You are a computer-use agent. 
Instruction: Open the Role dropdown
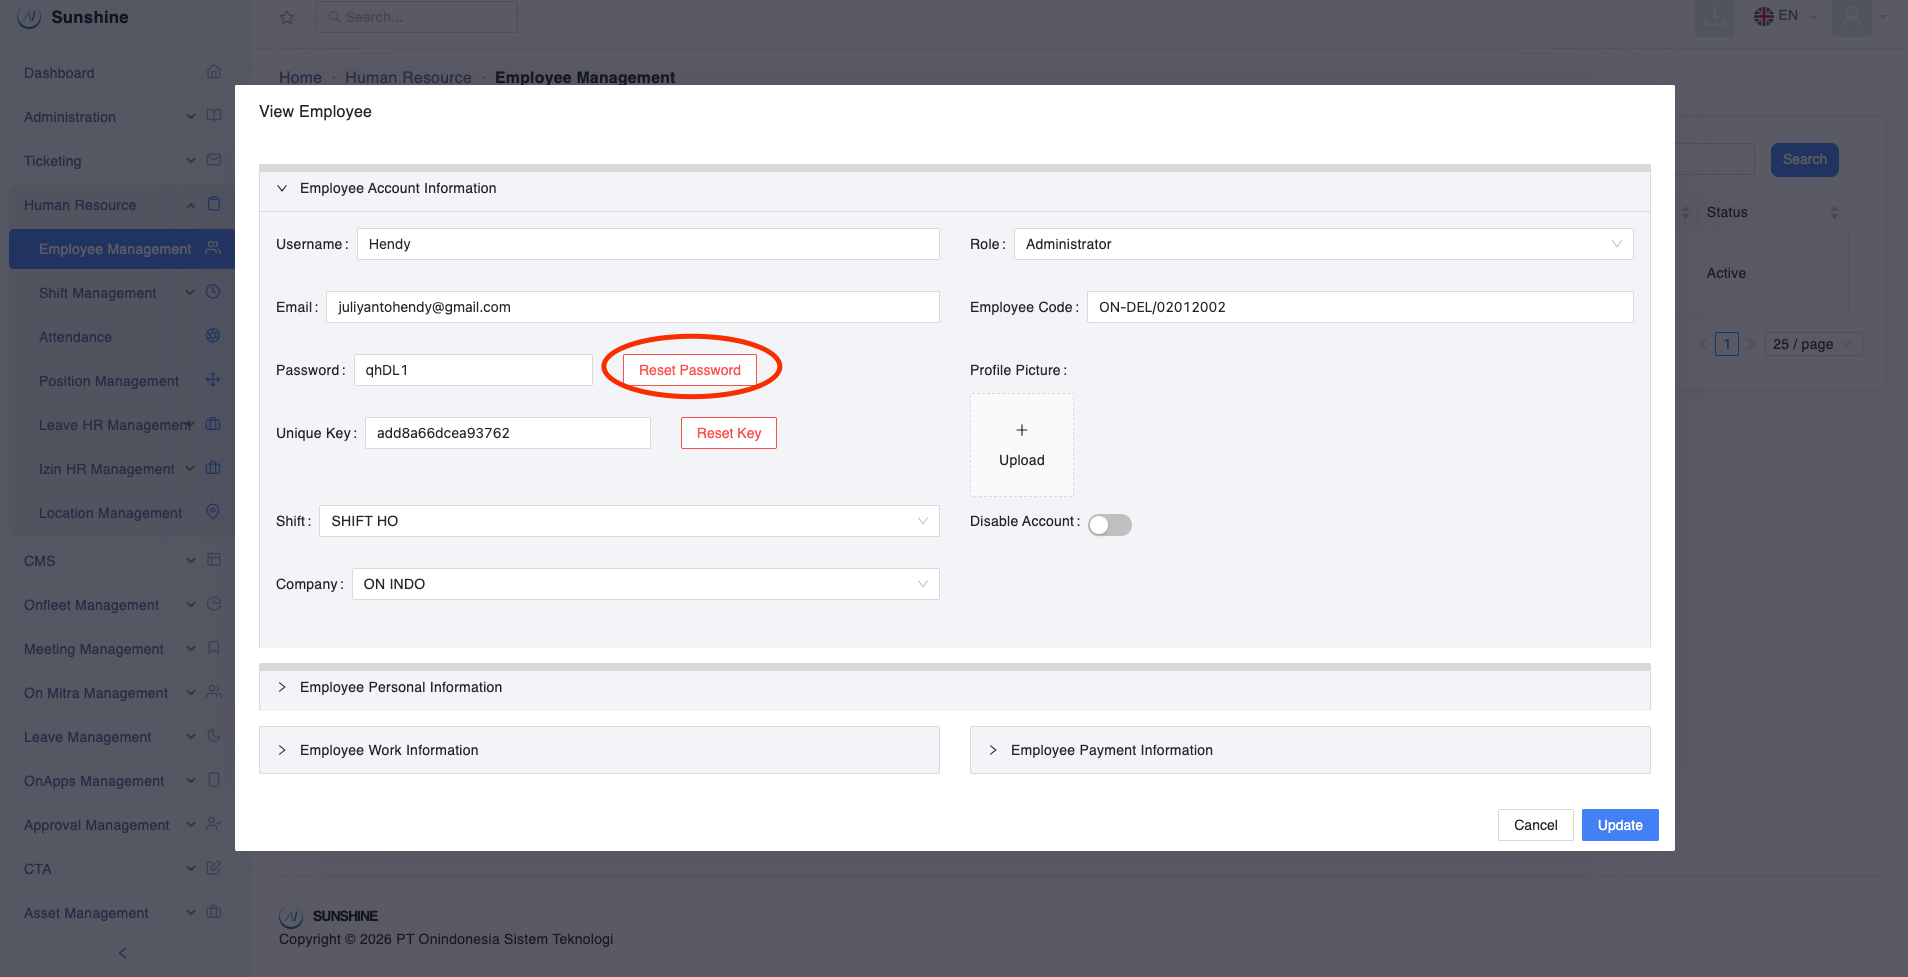click(1322, 244)
